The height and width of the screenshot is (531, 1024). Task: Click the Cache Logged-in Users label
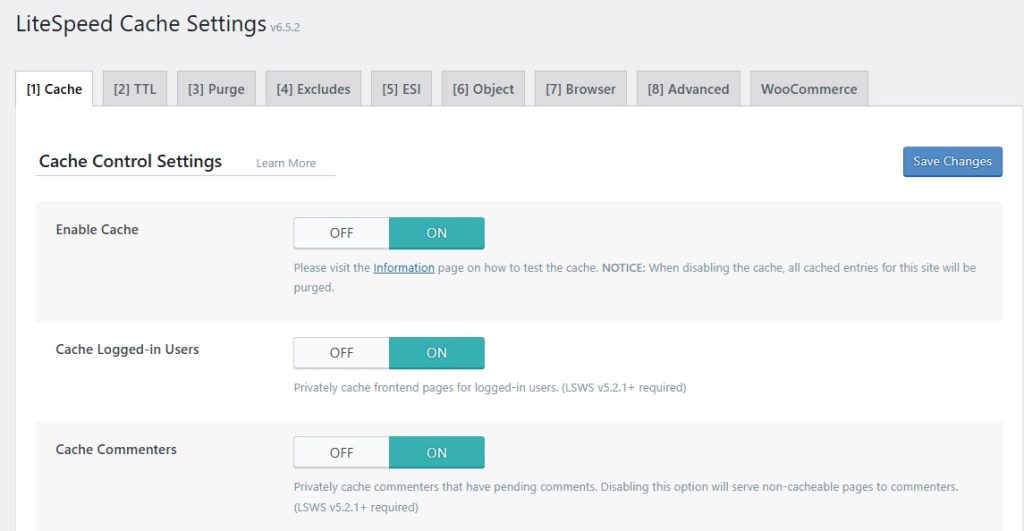[127, 349]
